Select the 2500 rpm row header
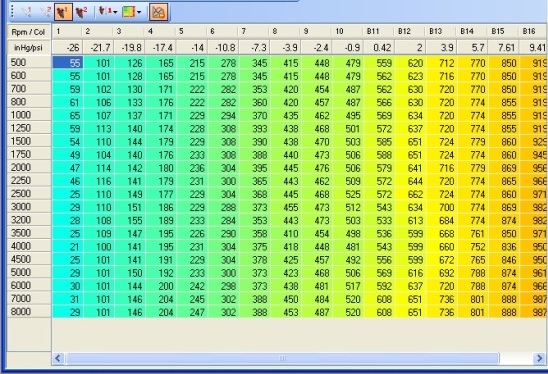548x374 pixels. [x=29, y=194]
